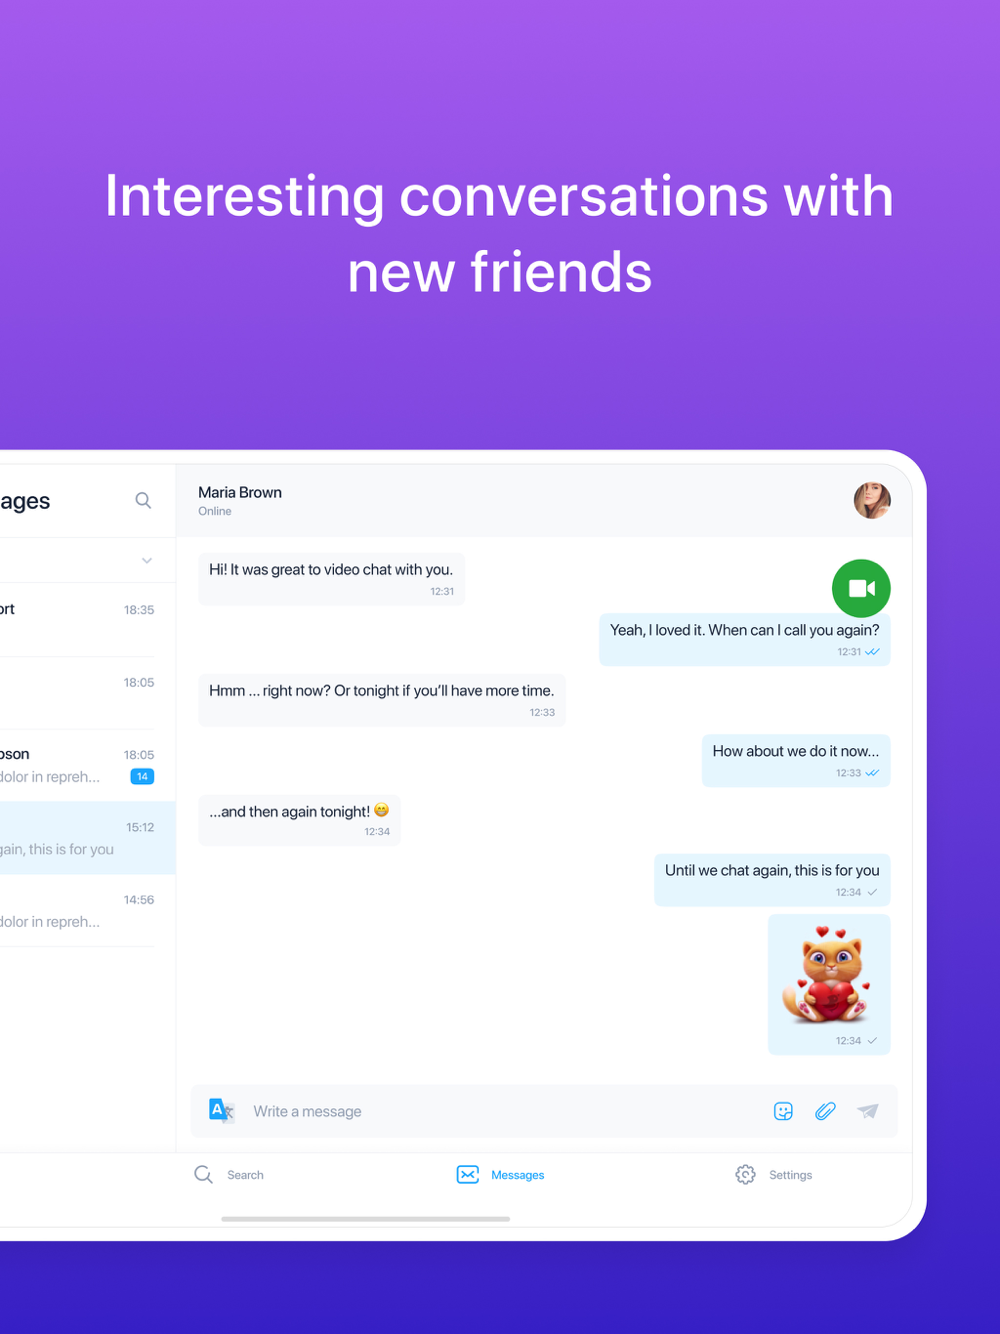Expand the chevron dropdown in conversation list
The height and width of the screenshot is (1334, 1000).
[147, 560]
